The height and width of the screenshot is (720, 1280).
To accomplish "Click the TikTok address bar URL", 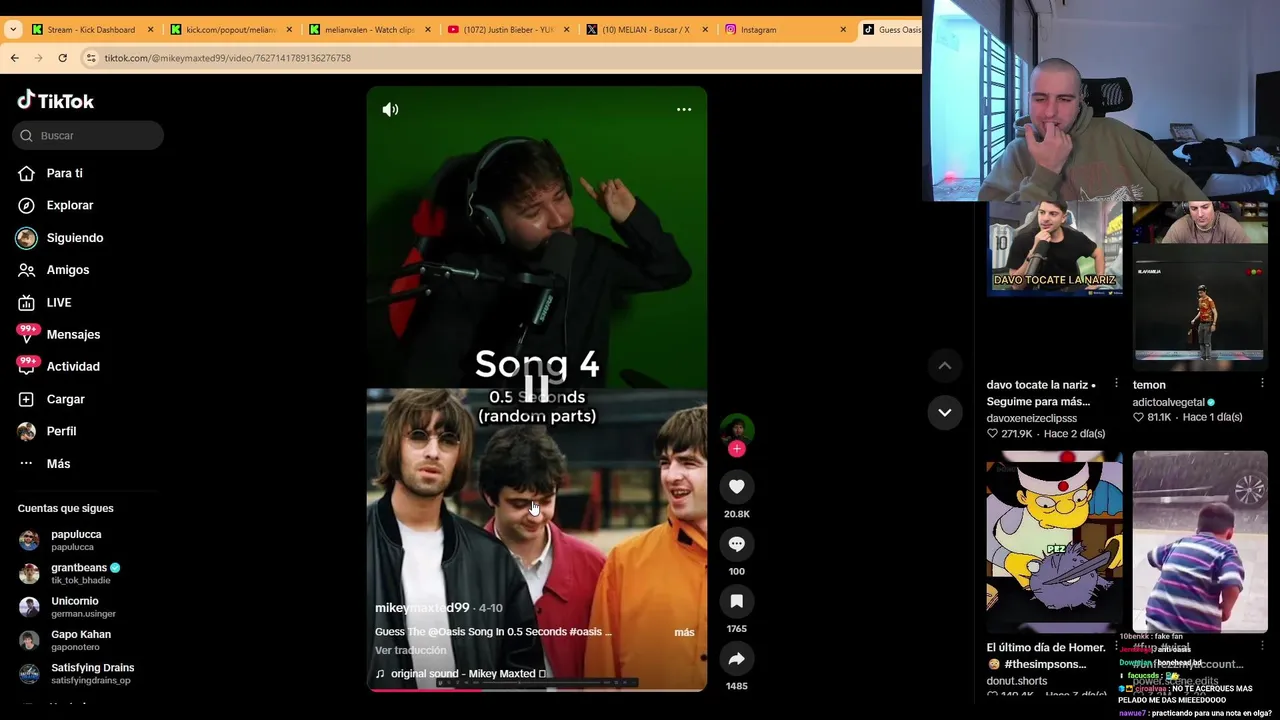I will 228,59.
